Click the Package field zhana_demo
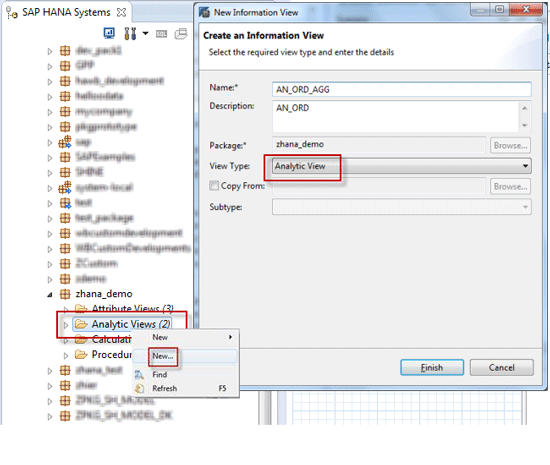The image size is (550, 465). [x=379, y=144]
